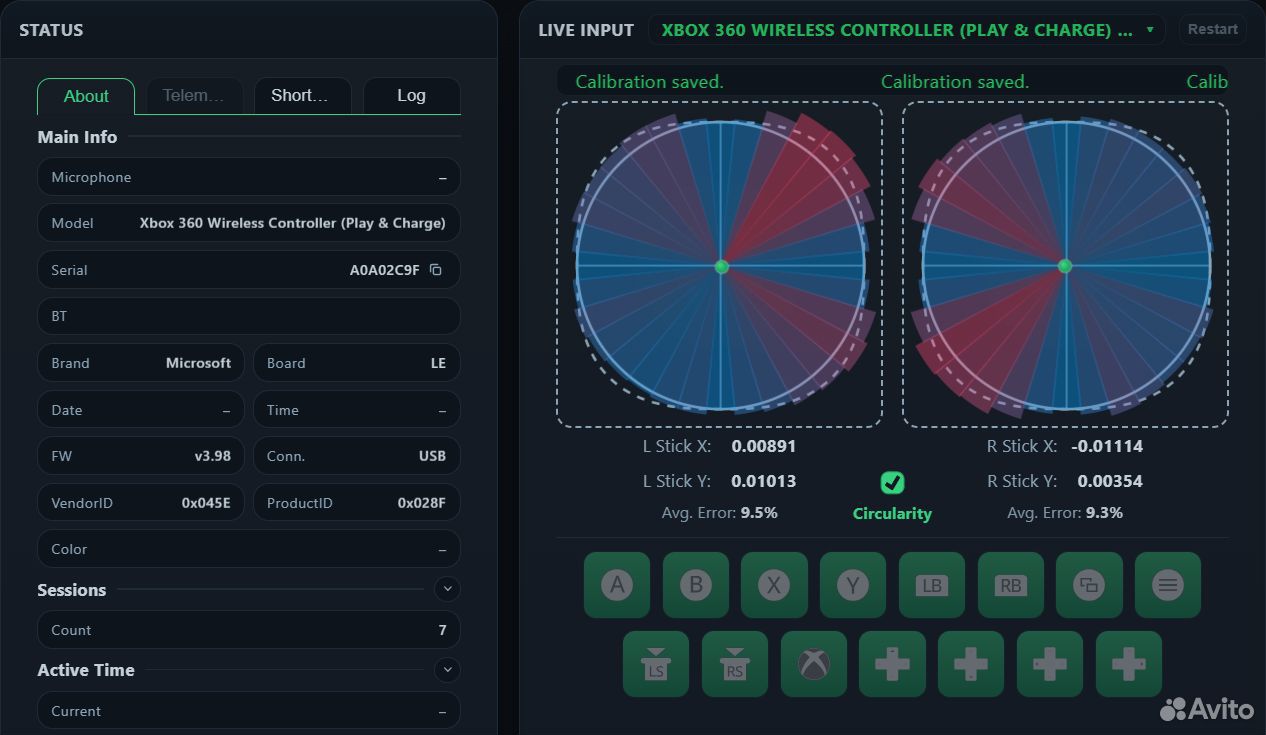Click the D-pad Right indicator
The height and width of the screenshot is (735, 1266).
1129,664
